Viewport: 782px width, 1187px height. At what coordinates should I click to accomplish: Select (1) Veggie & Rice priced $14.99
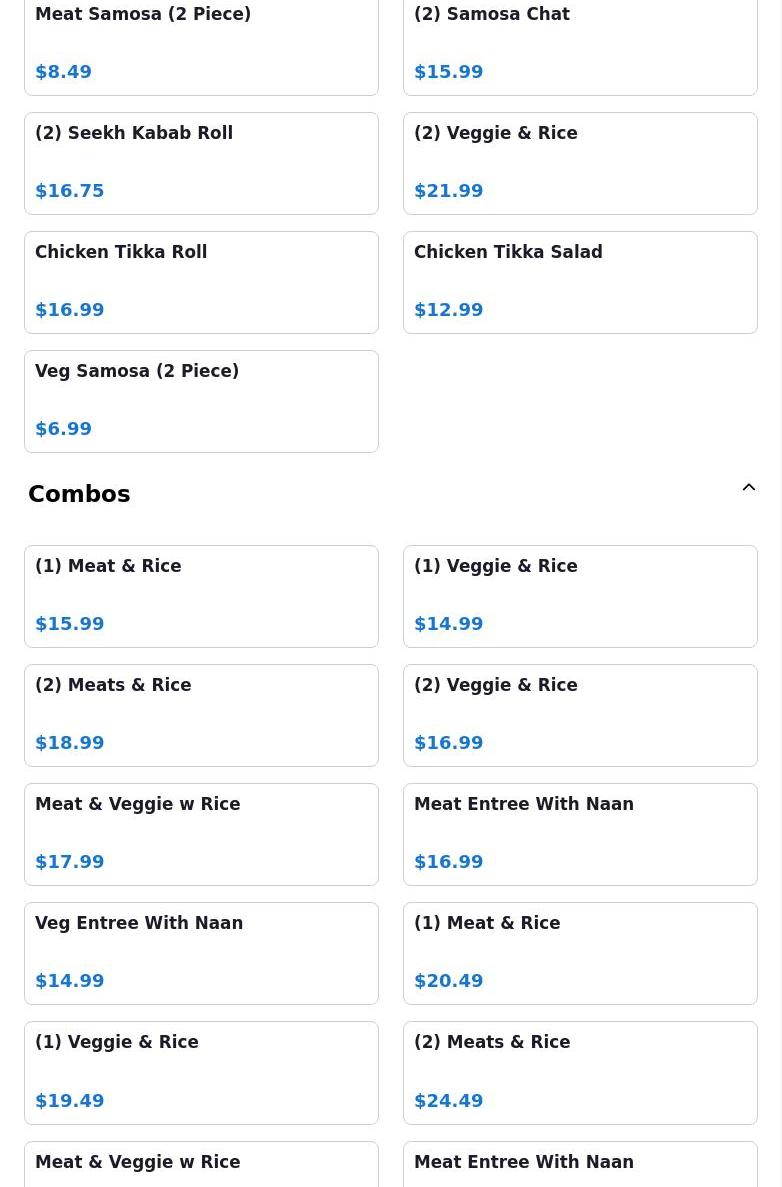[x=580, y=597]
